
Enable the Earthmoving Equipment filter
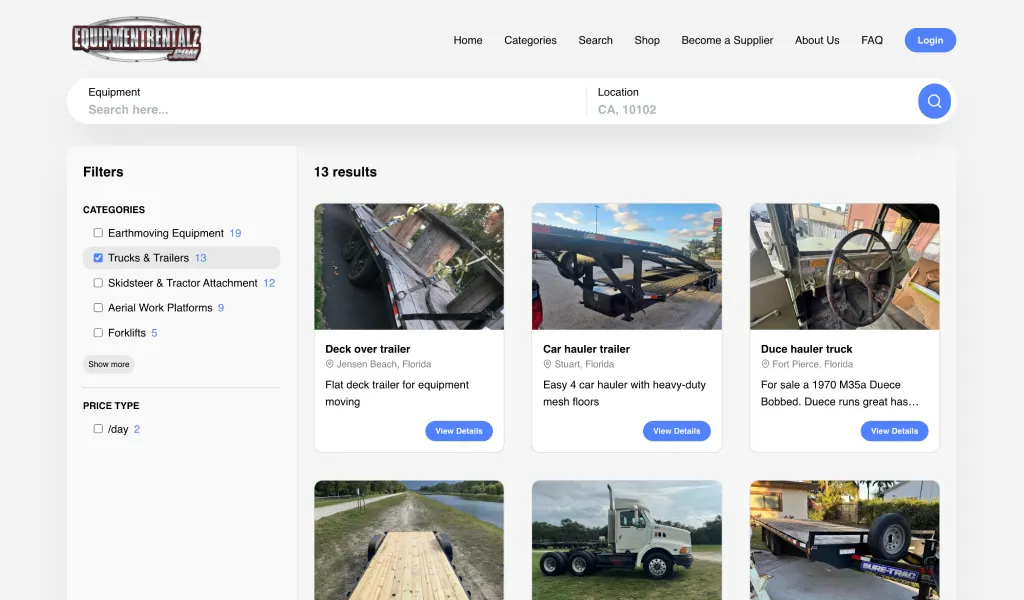click(x=97, y=232)
